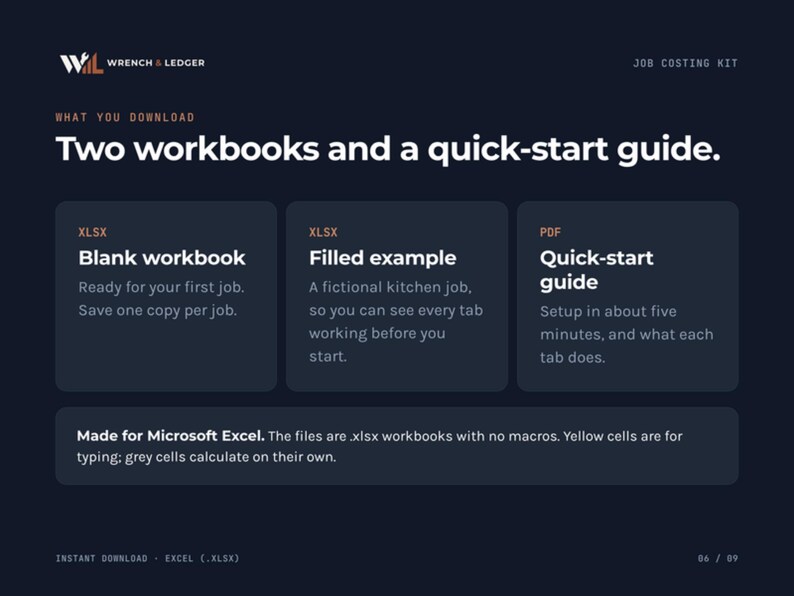Click the PDF label on the guide card
Viewport: 794px width, 596px height.
pos(550,232)
